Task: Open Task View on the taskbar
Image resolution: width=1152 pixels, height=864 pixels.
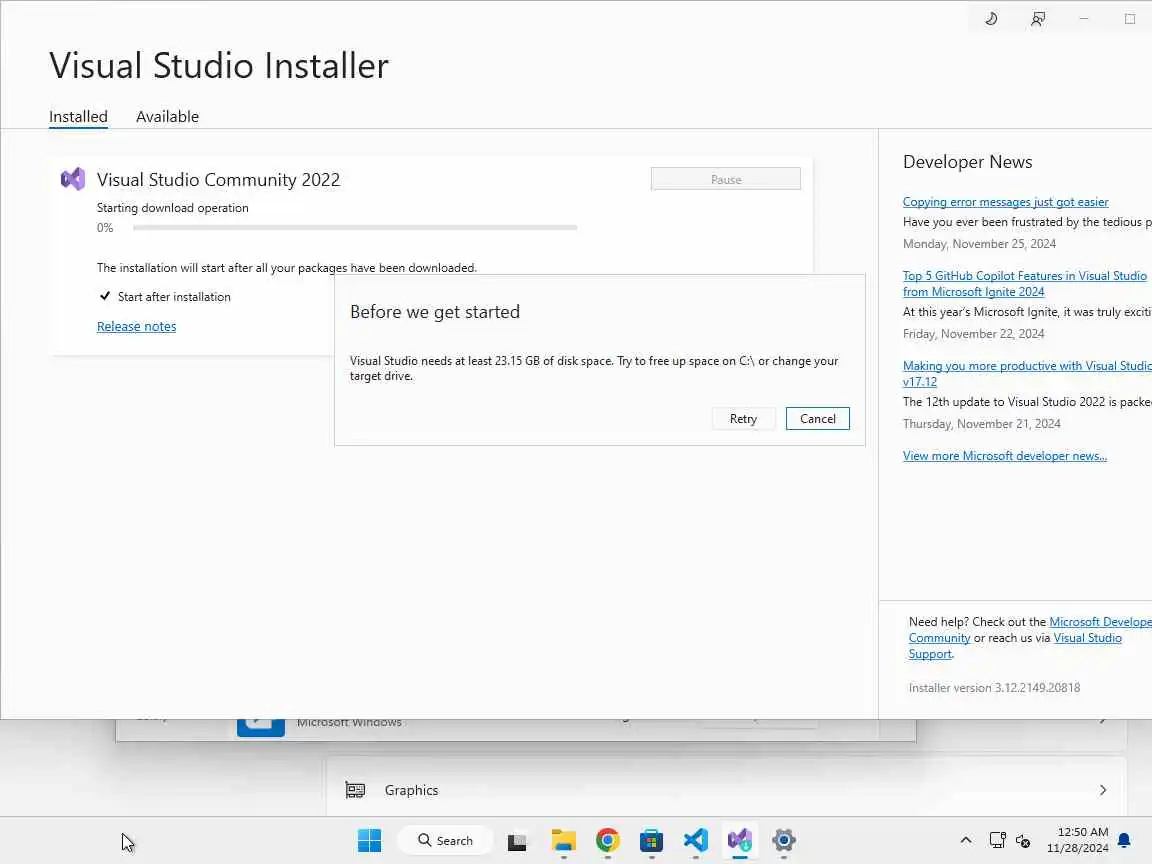Action: click(517, 840)
